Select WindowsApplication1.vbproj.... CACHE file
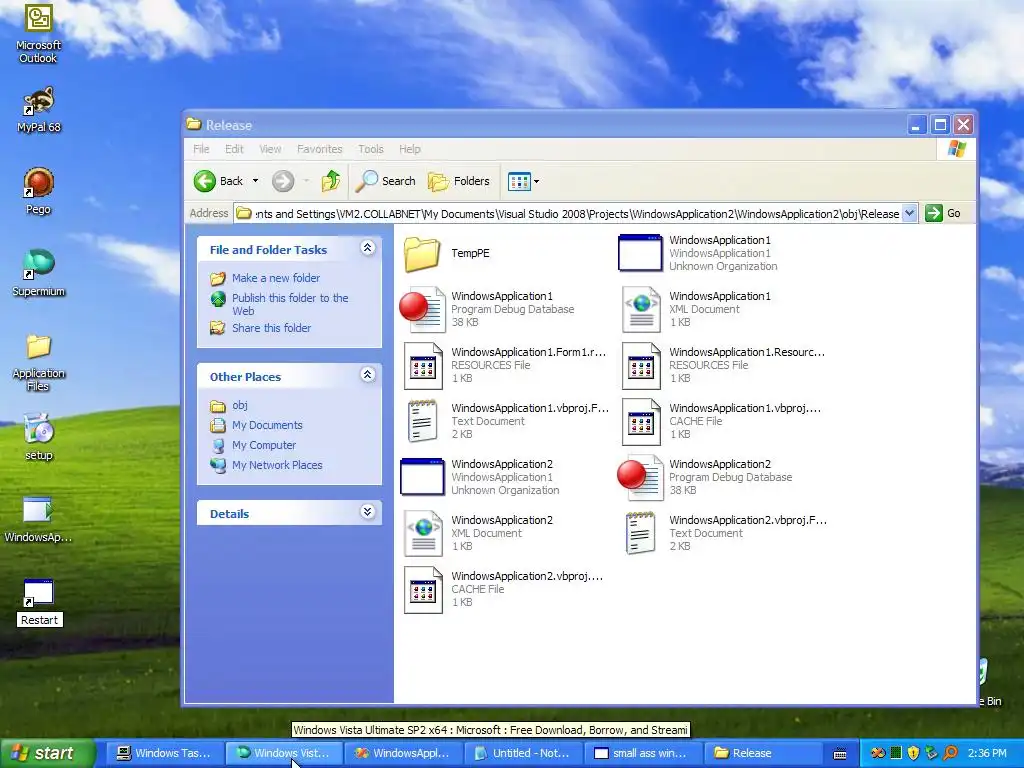Viewport: 1024px width, 768px height. [721, 421]
